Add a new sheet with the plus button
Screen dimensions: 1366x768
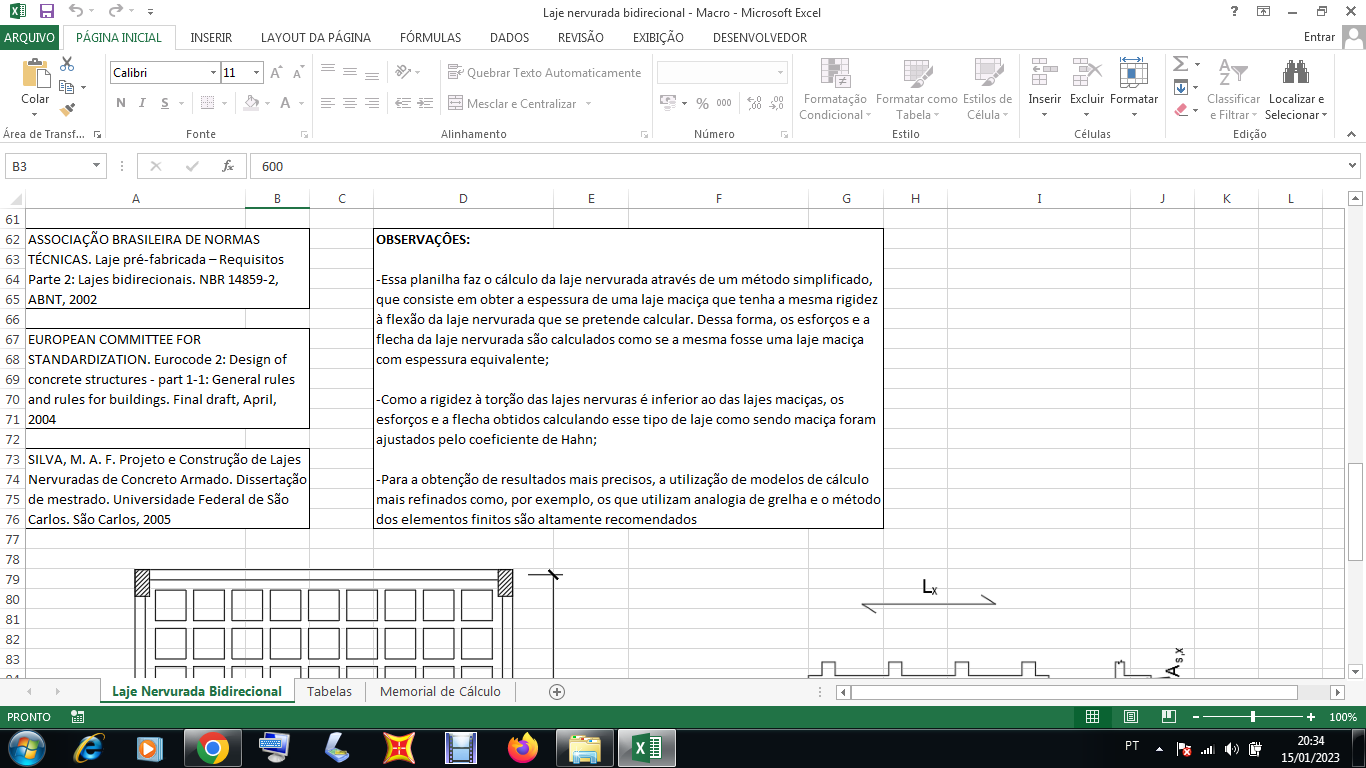pyautogui.click(x=557, y=691)
